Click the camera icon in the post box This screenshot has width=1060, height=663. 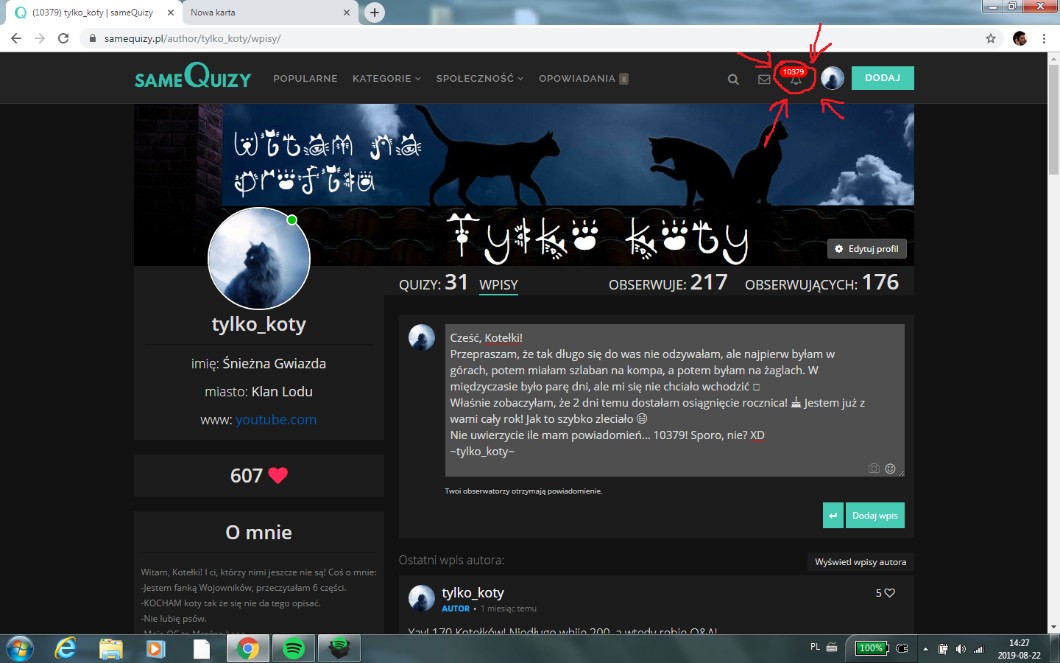[873, 468]
